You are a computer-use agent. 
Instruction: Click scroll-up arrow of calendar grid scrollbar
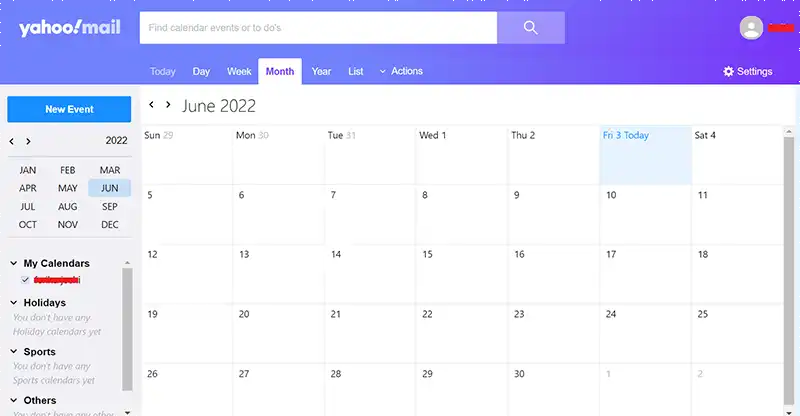coord(789,132)
